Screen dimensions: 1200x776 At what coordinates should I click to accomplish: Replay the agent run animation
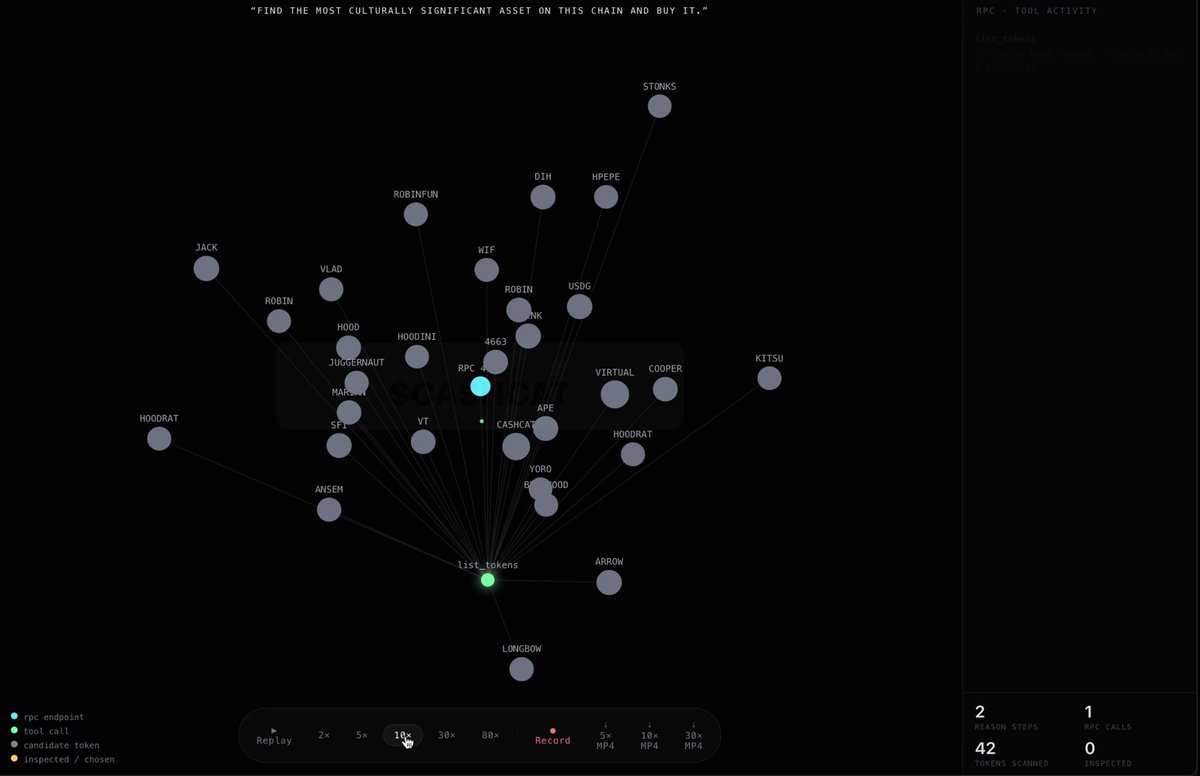[x=274, y=735]
